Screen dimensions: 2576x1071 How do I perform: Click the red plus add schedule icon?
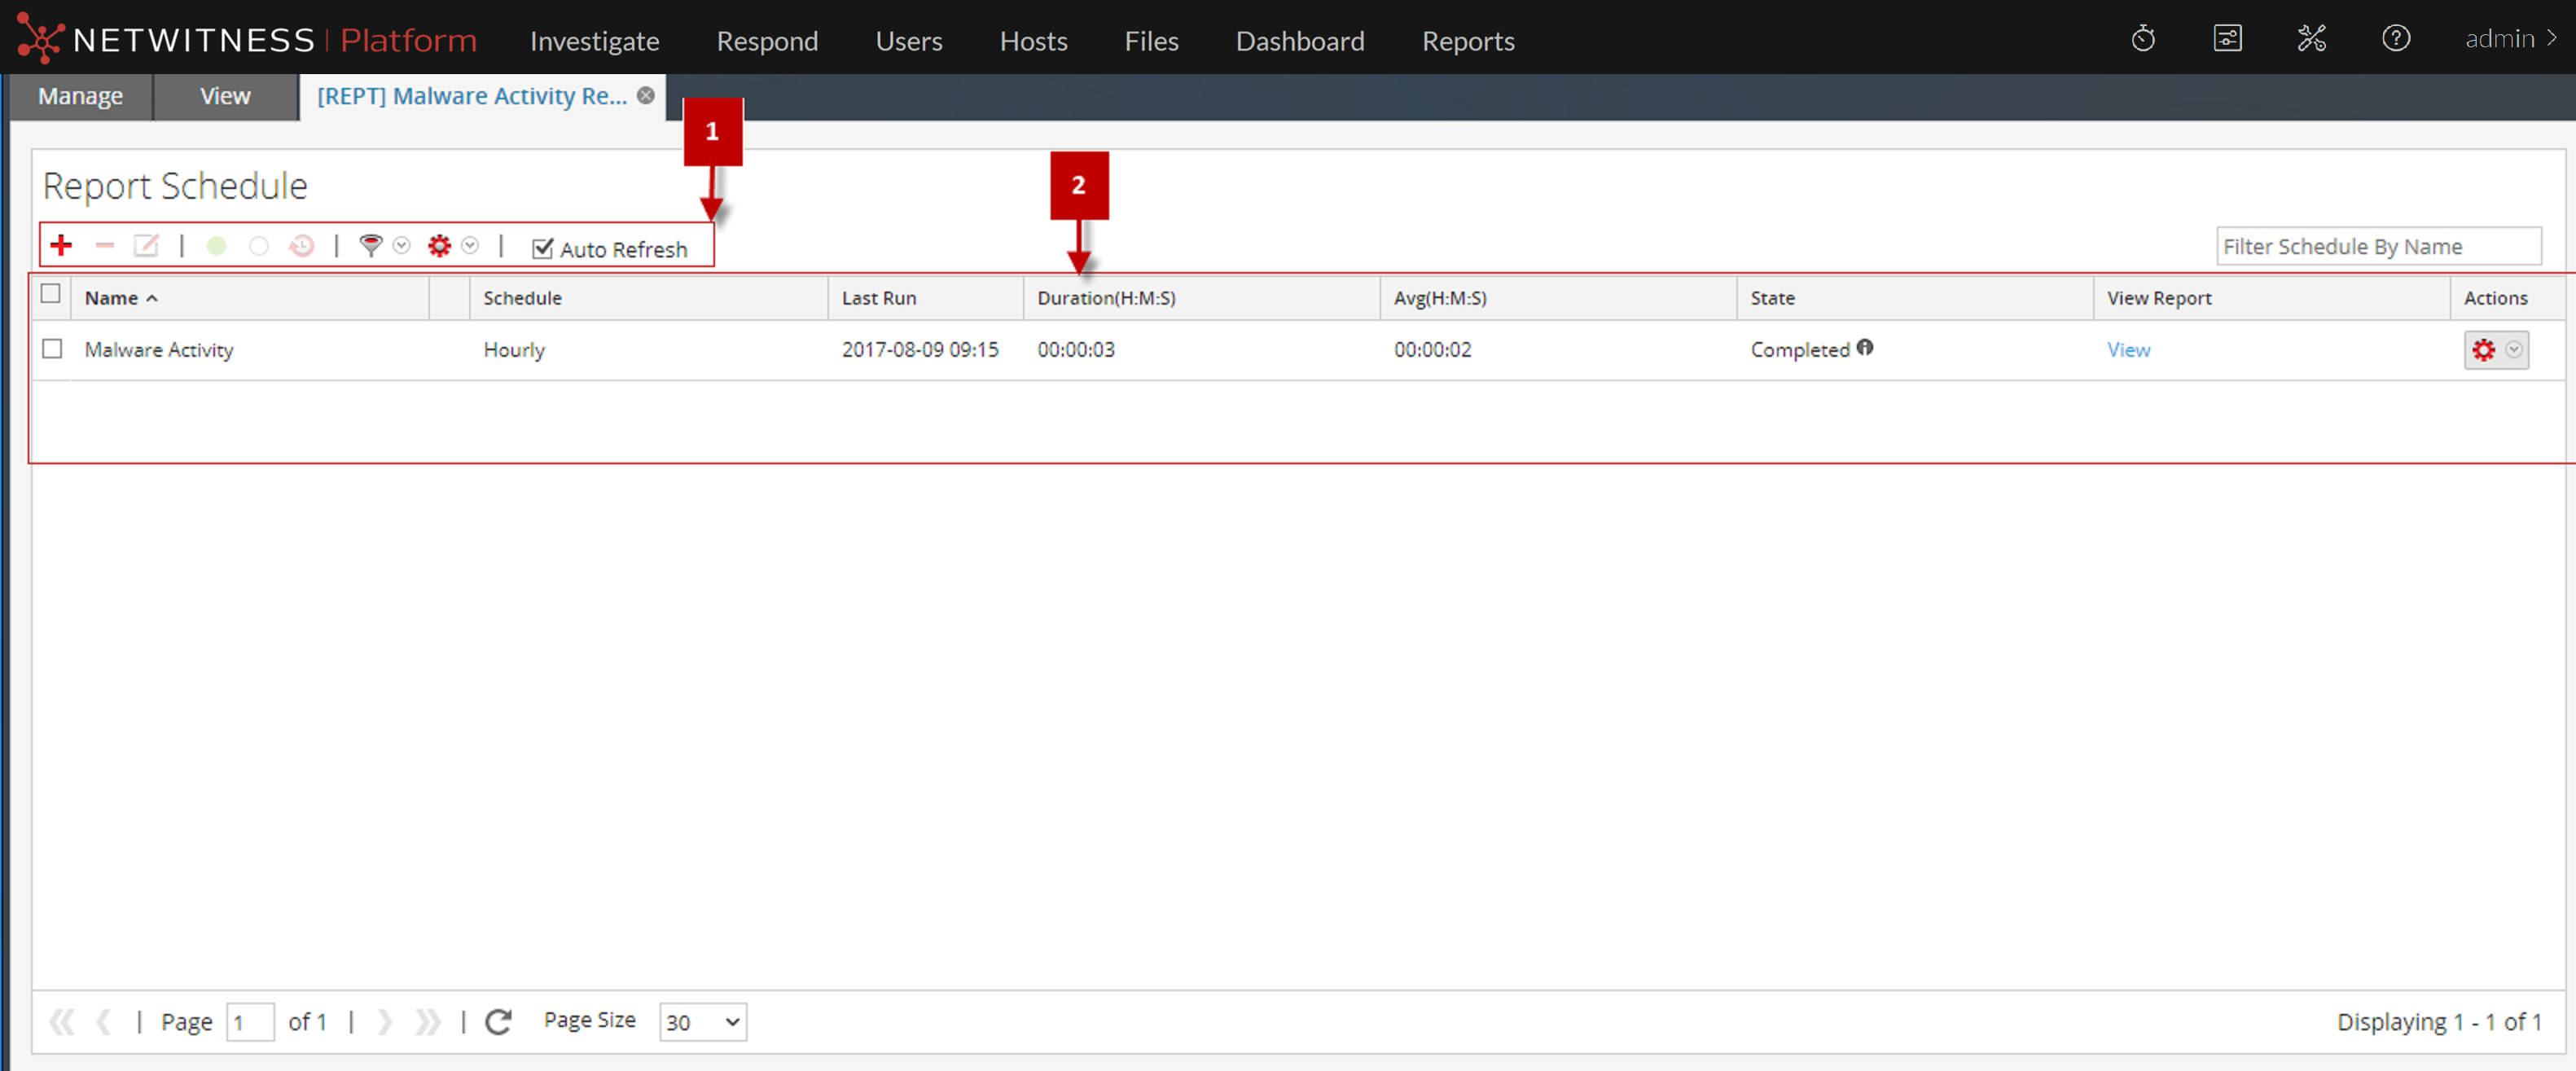tap(61, 246)
